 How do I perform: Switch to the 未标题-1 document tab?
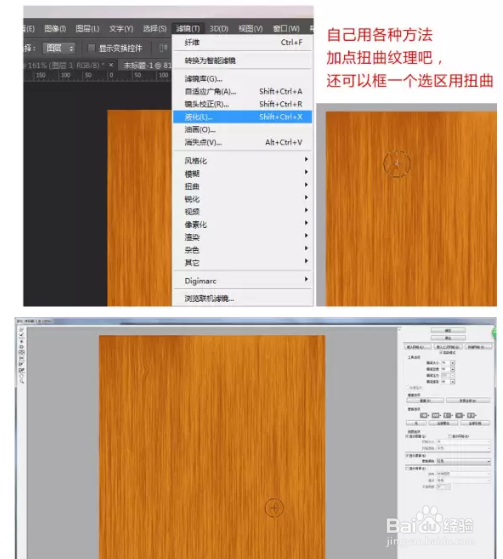click(x=146, y=65)
